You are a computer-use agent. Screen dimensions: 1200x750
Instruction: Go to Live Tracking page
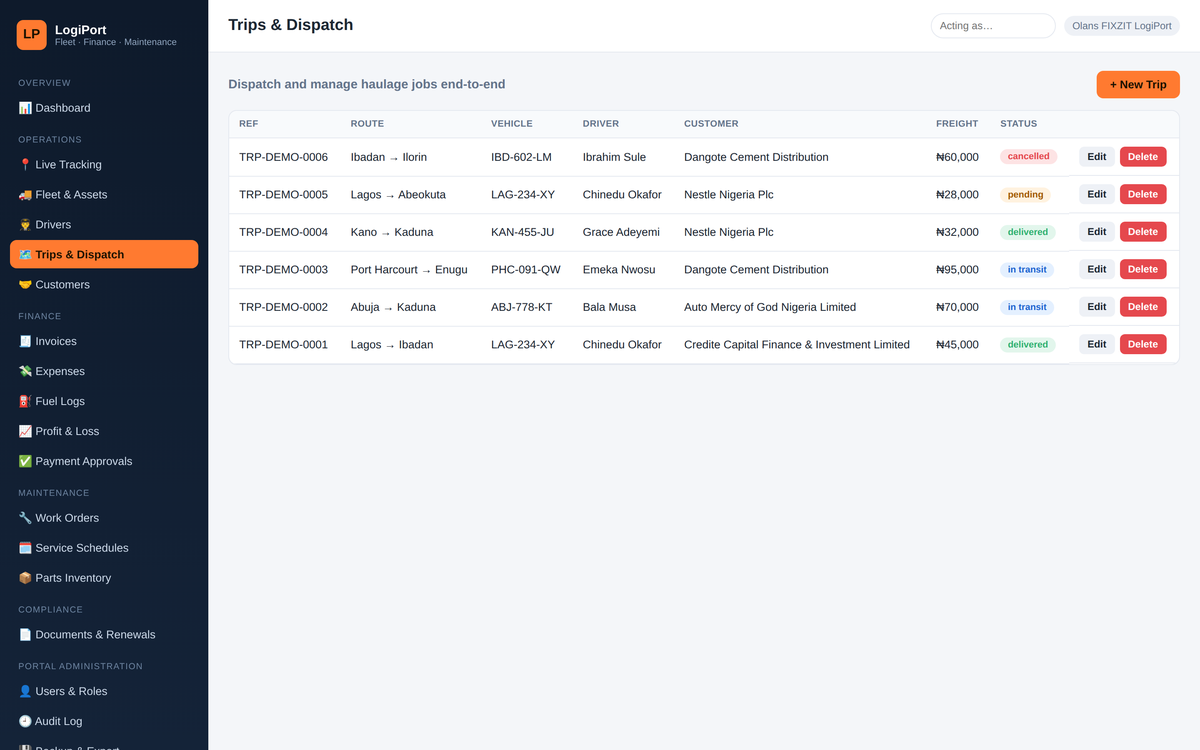[x=104, y=165]
